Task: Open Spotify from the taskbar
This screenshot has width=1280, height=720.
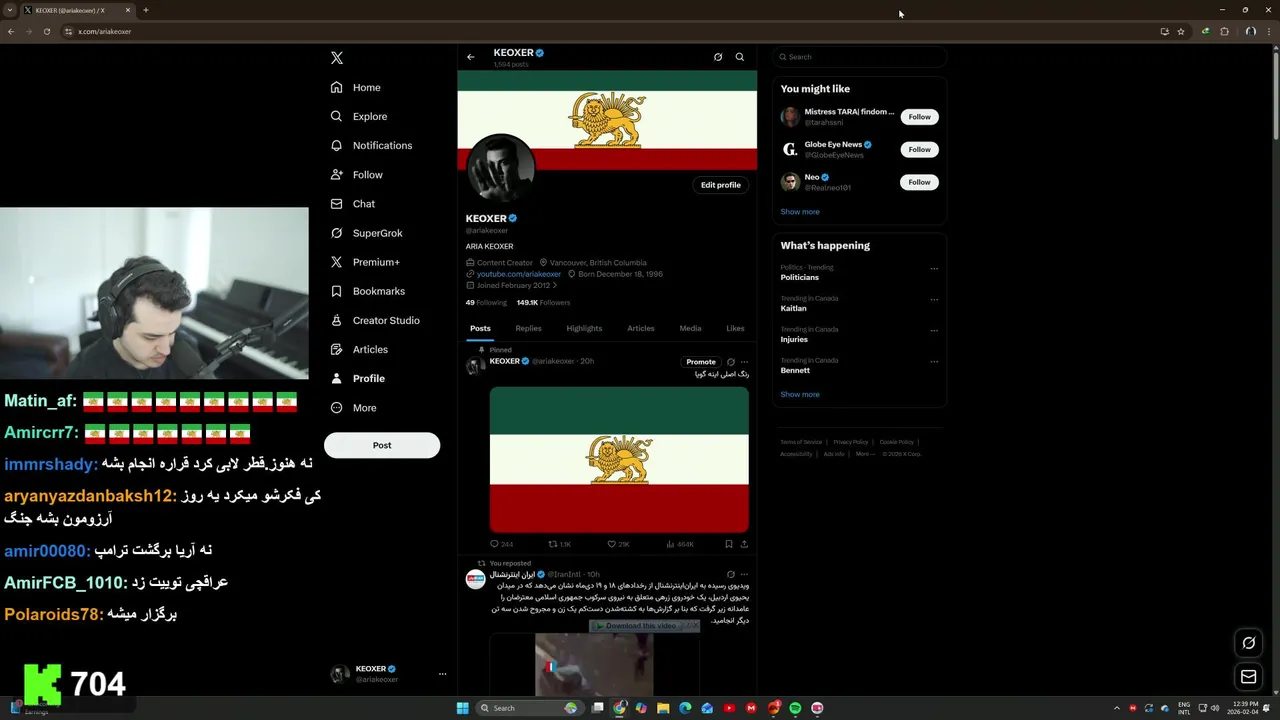Action: 795,708
